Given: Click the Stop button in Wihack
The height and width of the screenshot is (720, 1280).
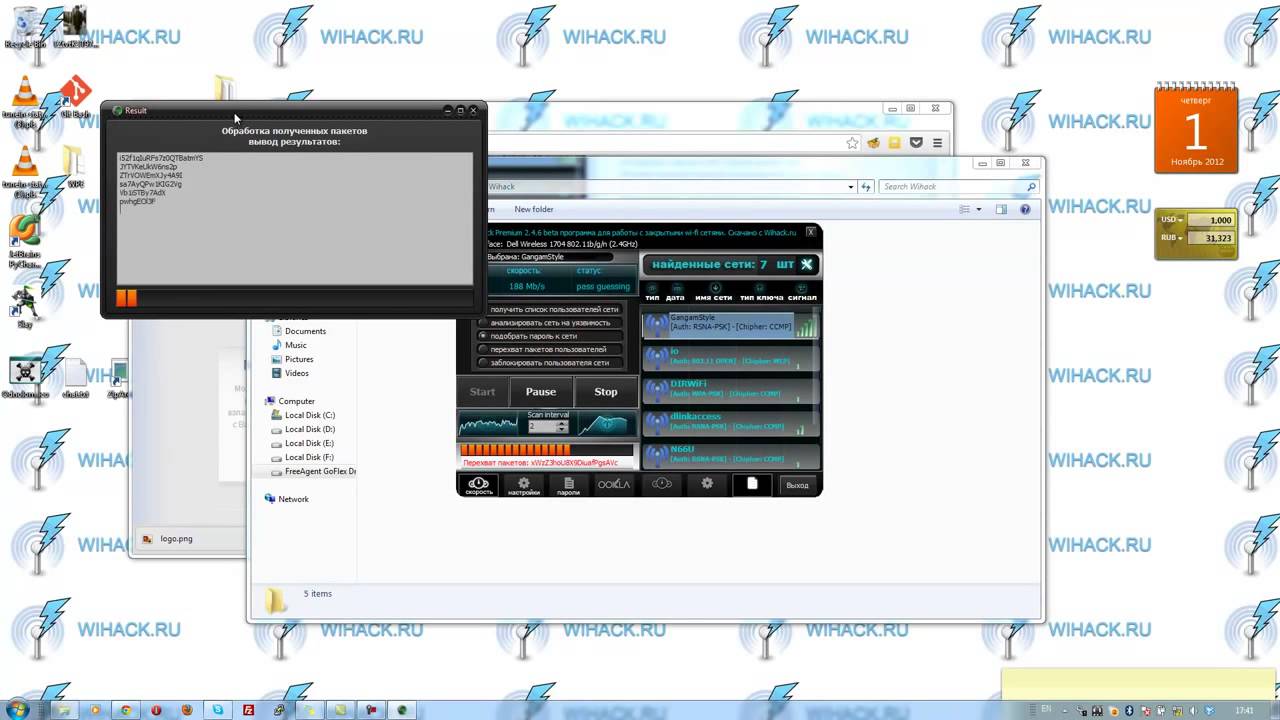Looking at the screenshot, I should (x=606, y=392).
